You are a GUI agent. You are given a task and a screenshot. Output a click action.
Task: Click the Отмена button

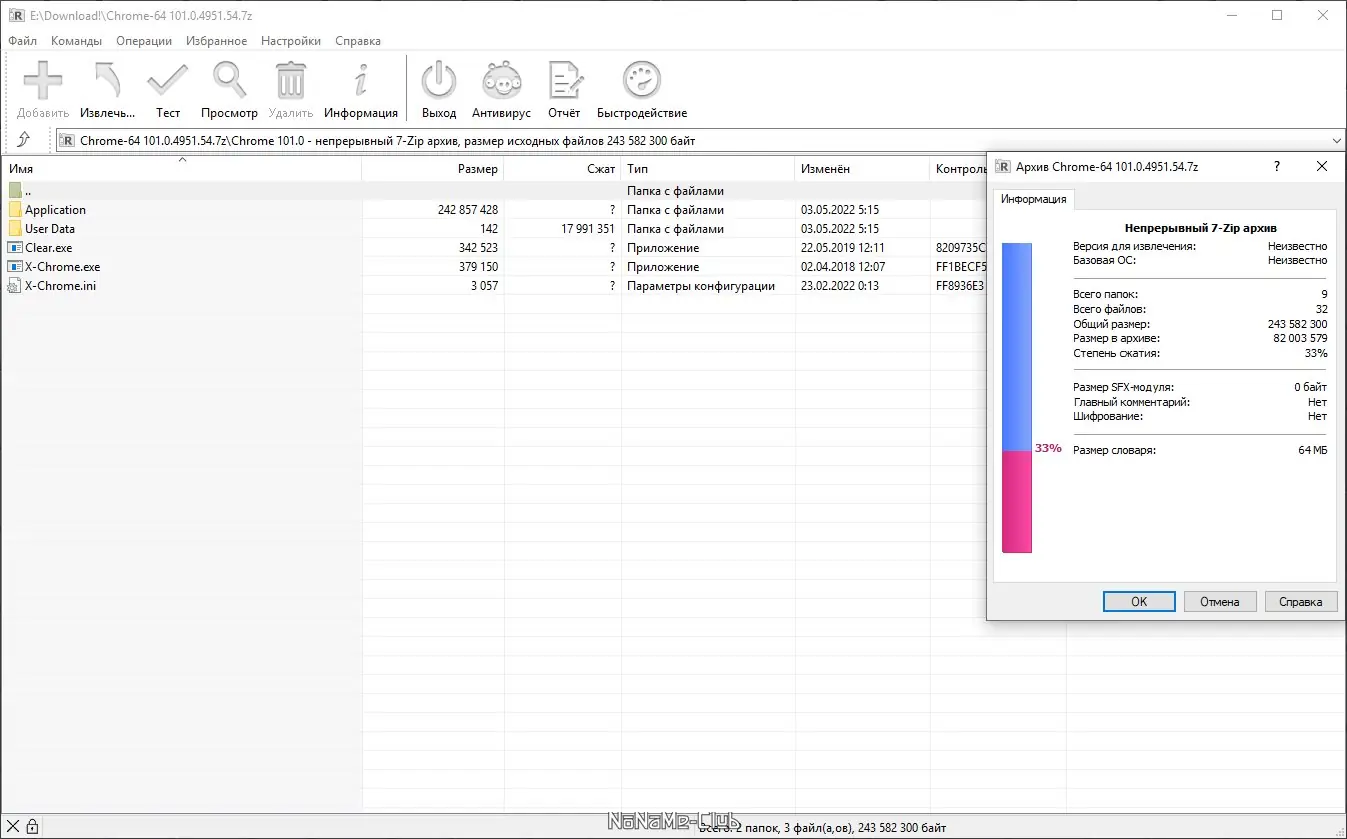click(1220, 601)
